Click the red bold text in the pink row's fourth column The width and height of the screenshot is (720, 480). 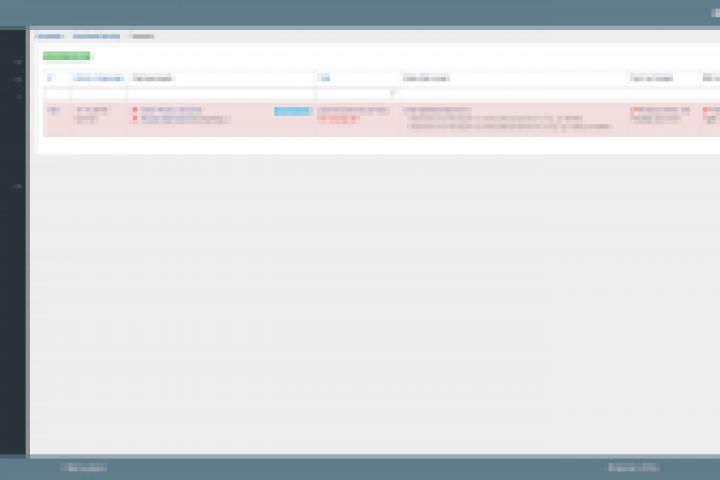pos(338,119)
